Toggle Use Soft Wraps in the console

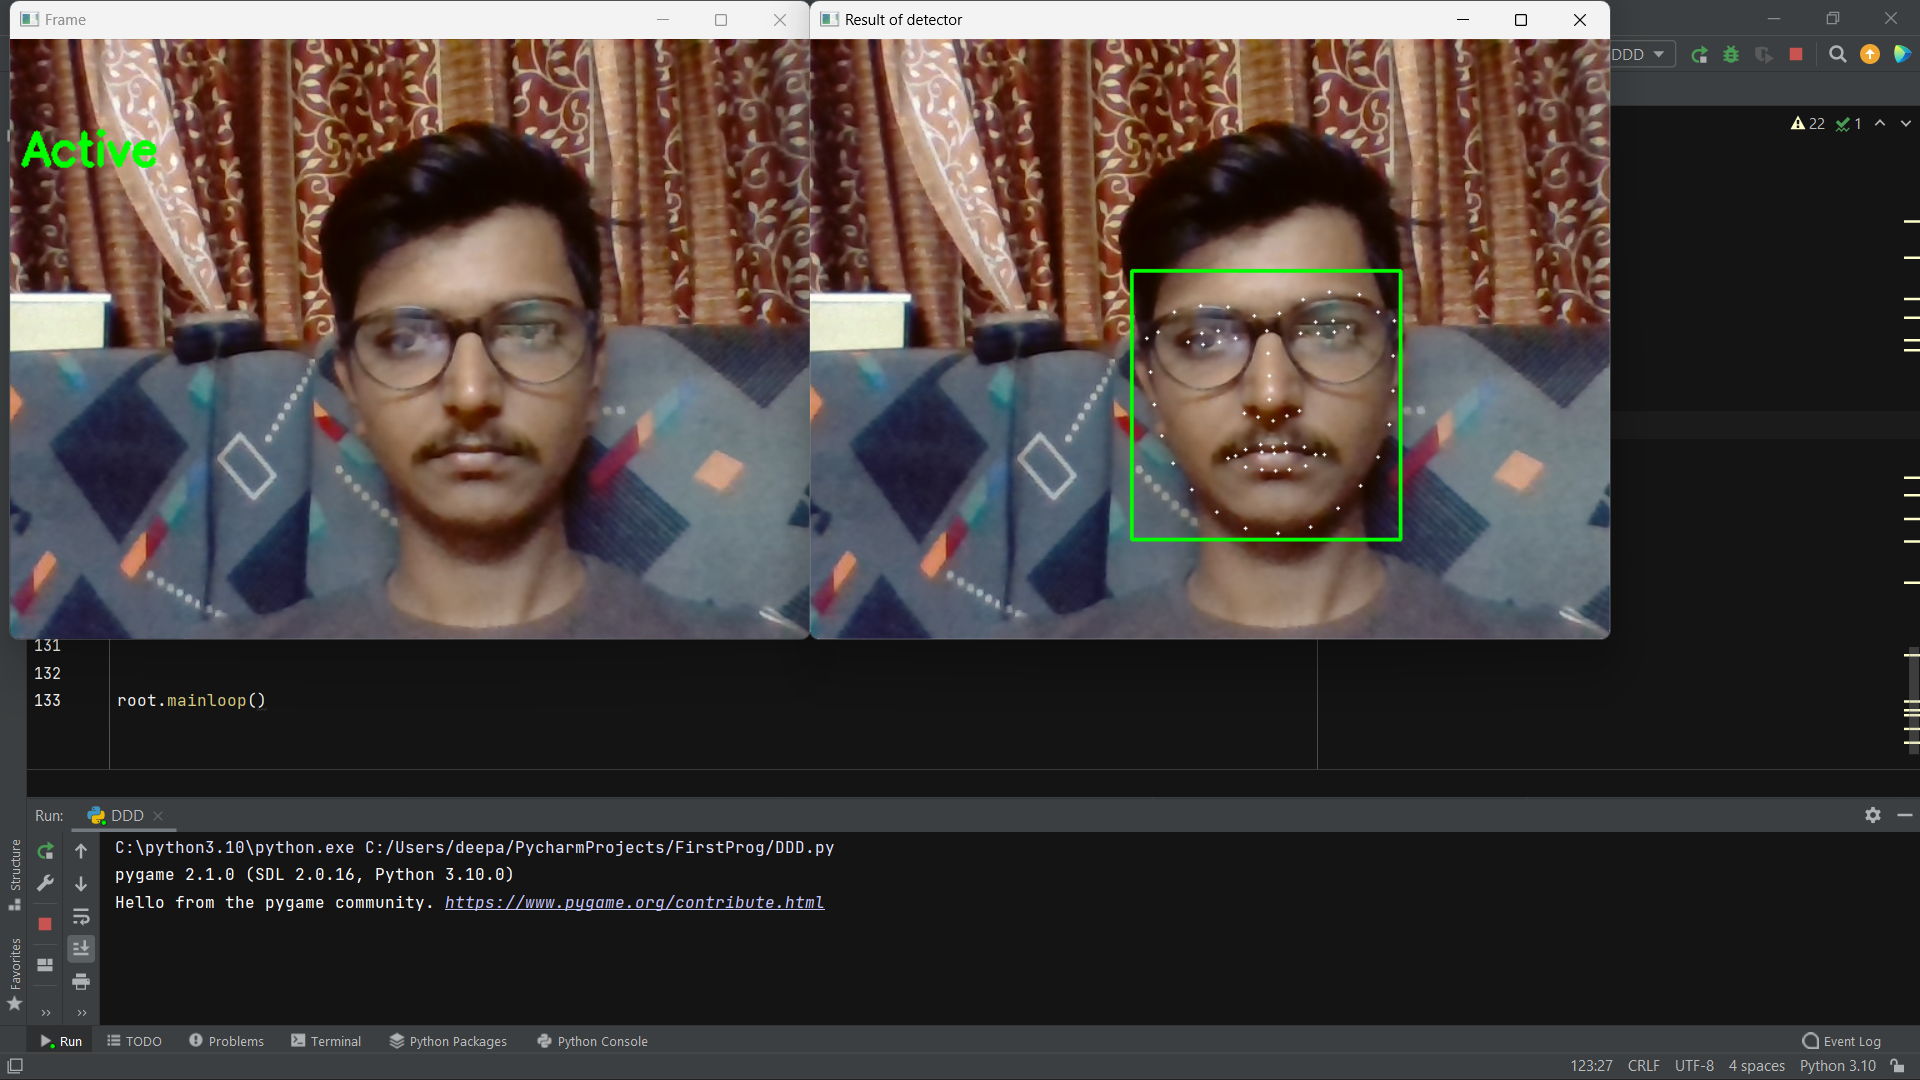[81, 917]
